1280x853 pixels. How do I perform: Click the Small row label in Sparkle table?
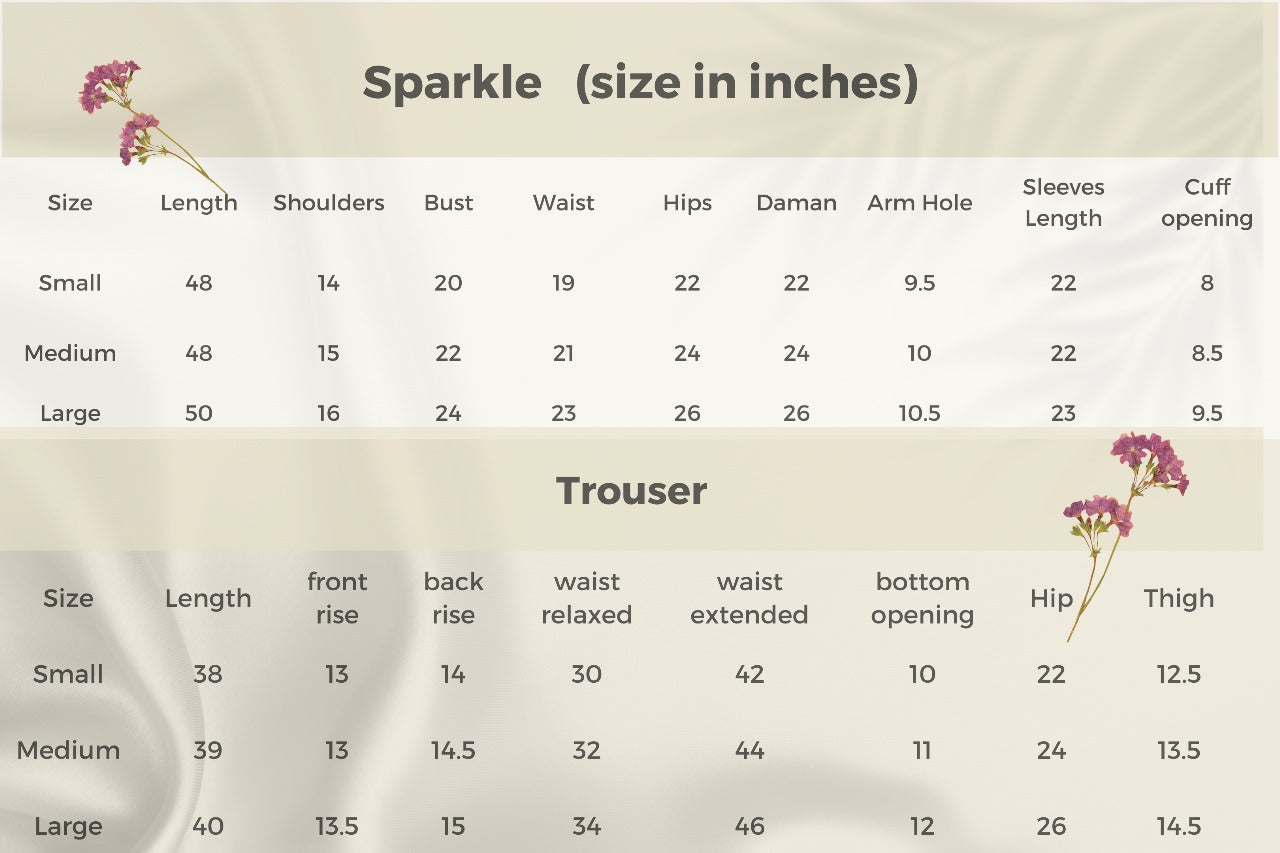point(70,283)
